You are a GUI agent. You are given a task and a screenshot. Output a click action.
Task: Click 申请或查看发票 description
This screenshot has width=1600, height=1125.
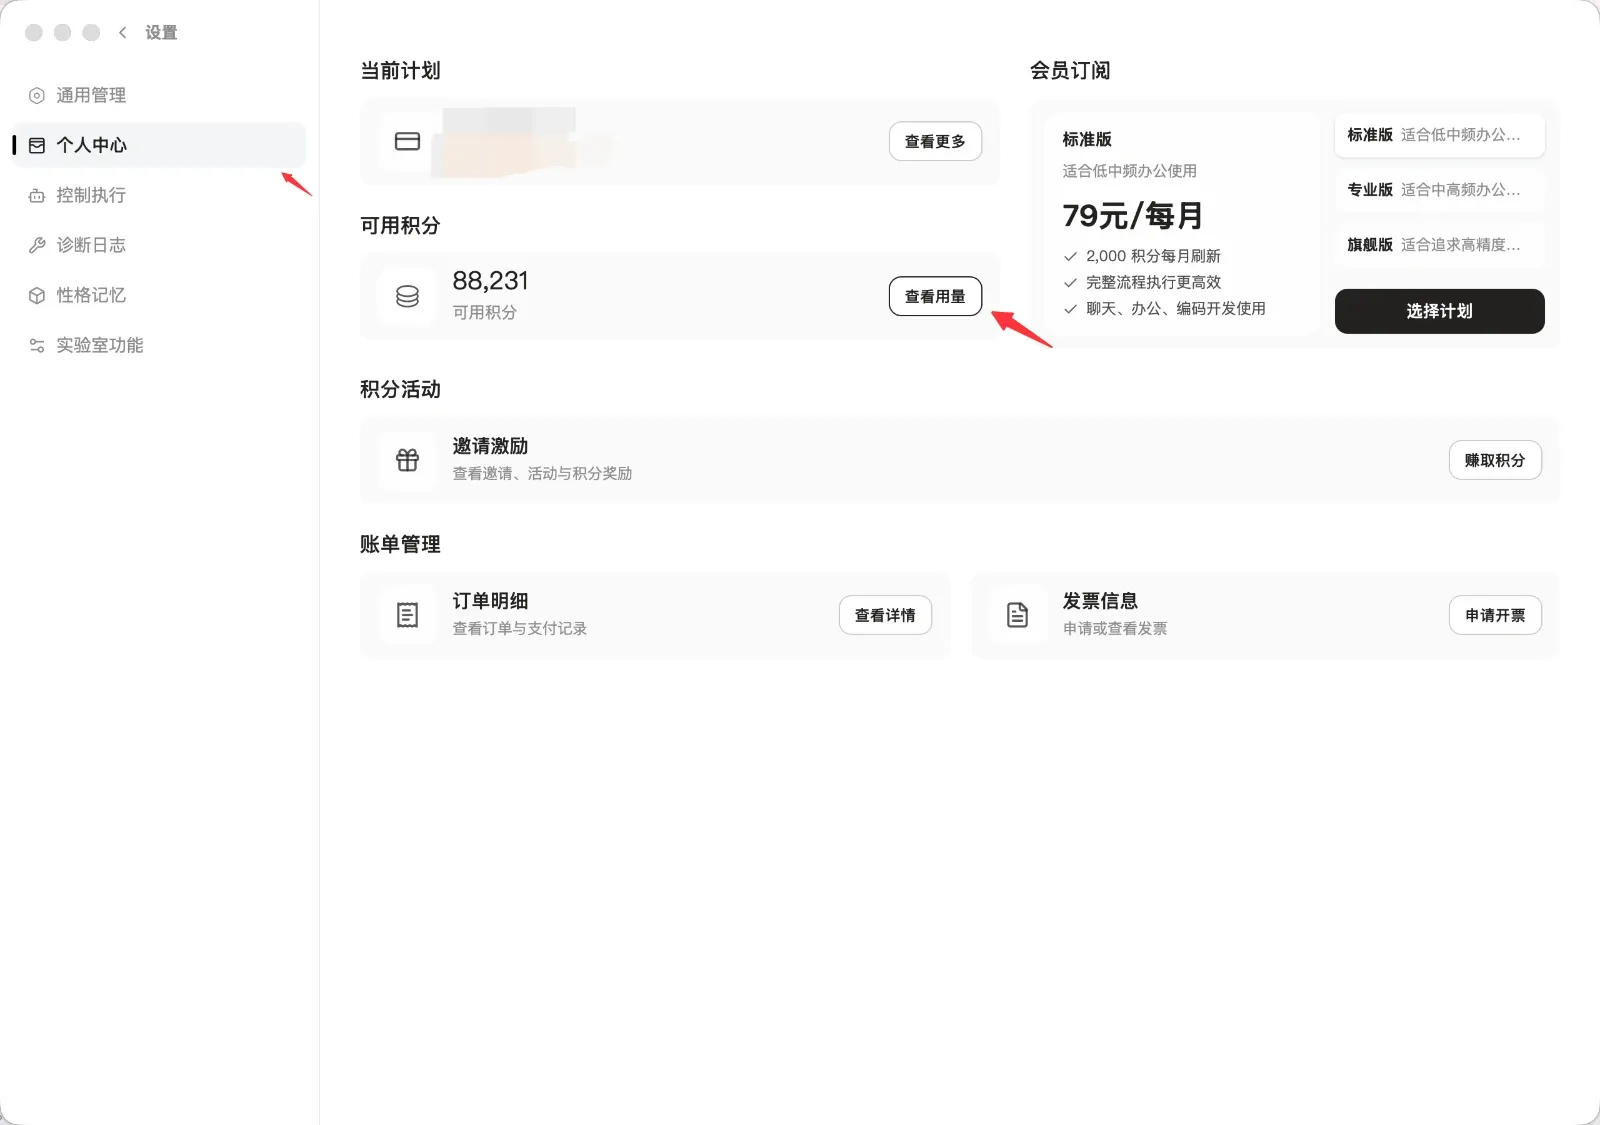pyautogui.click(x=1115, y=628)
